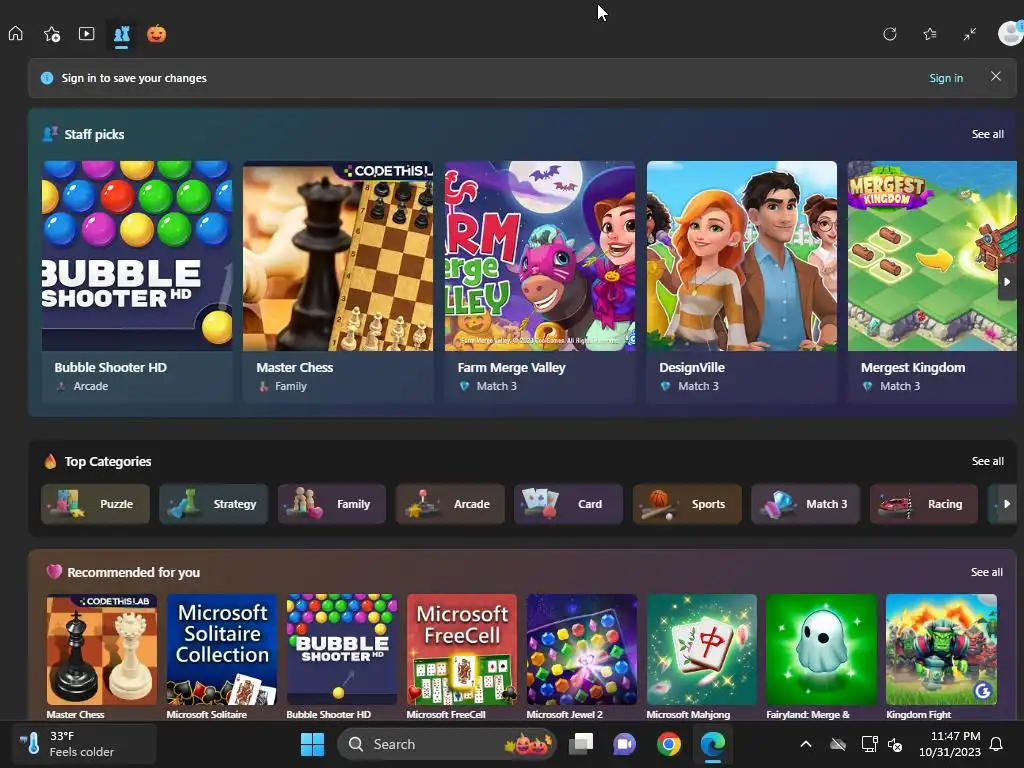Open Mergest Kingdom game card
1024x768 pixels.
coord(932,281)
